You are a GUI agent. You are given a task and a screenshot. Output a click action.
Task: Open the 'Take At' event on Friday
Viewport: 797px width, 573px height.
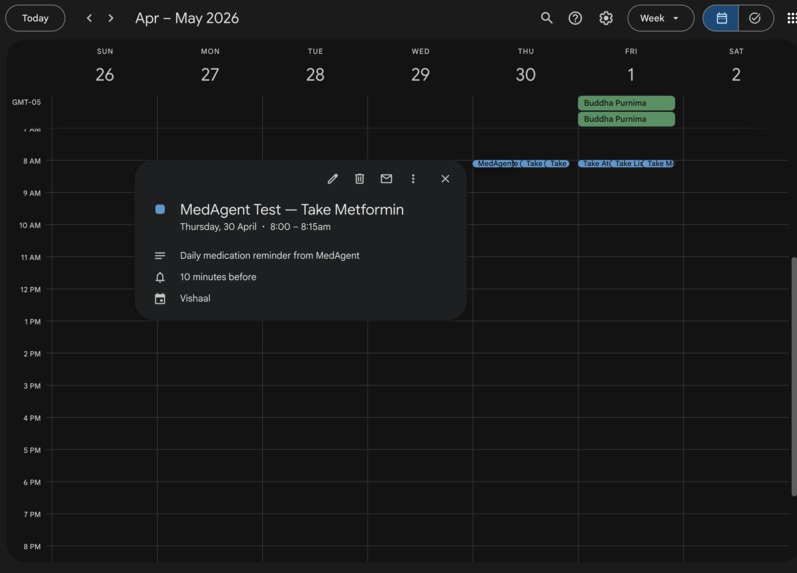(594, 164)
